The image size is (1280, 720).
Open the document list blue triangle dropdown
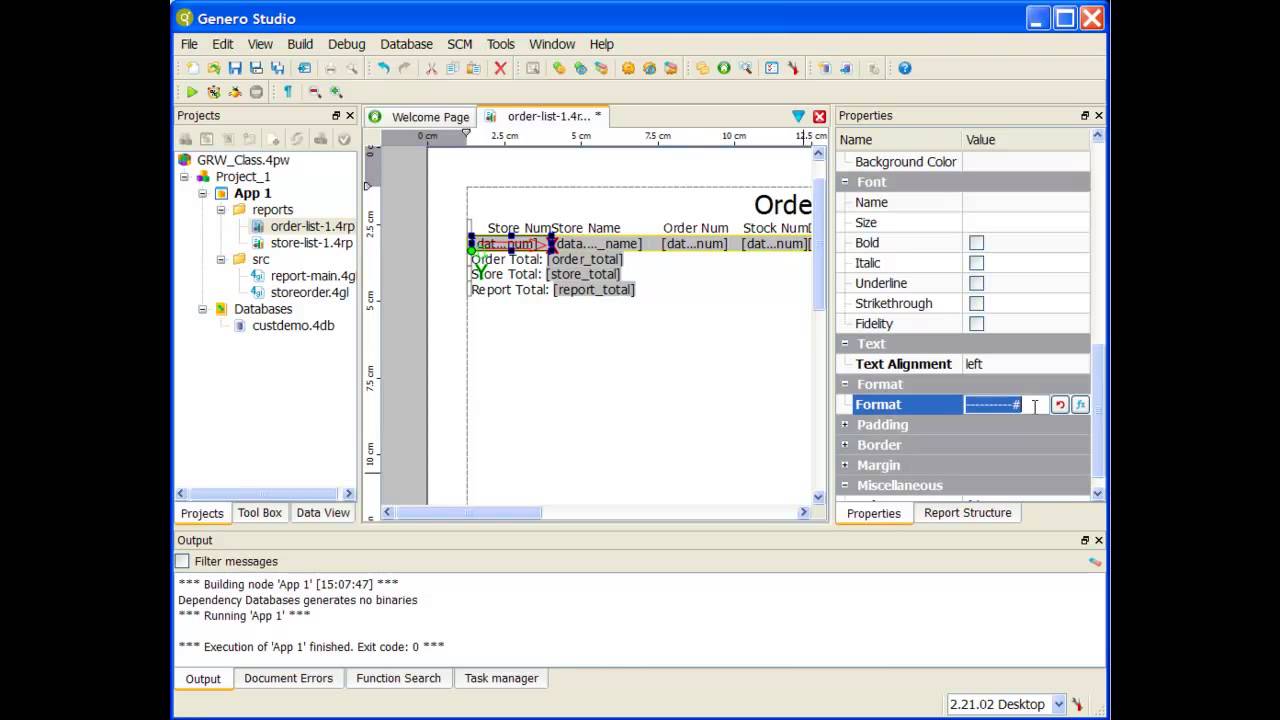click(798, 116)
